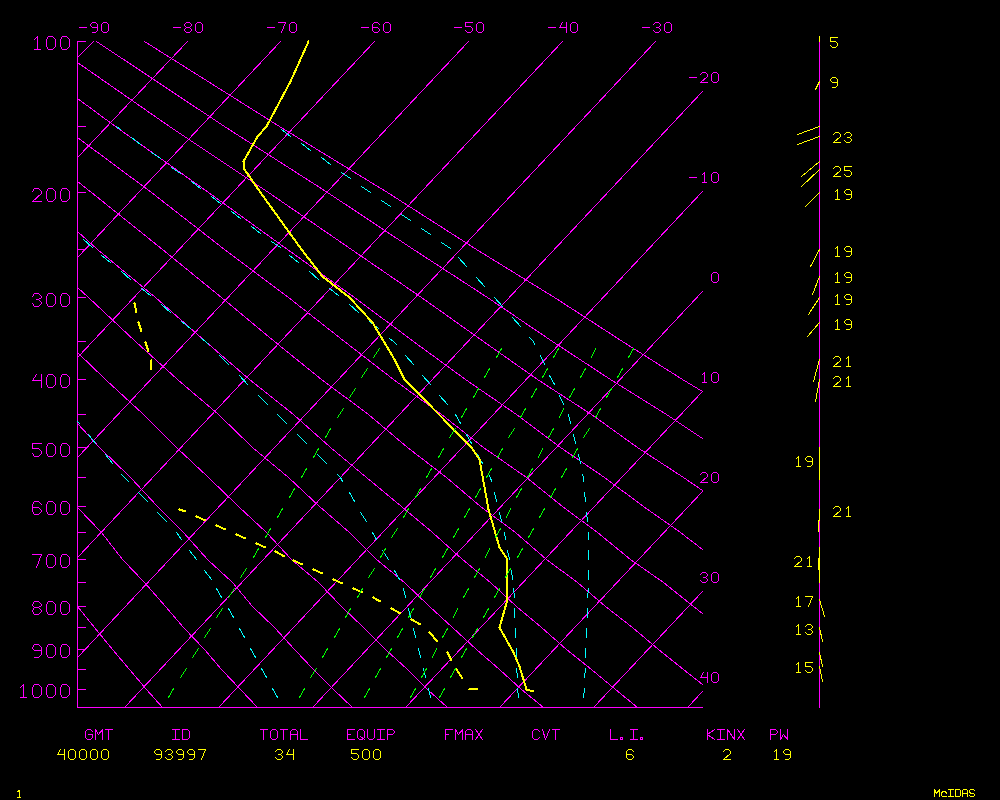Select the station ID value 93997
The image size is (1000, 800).
180,755
